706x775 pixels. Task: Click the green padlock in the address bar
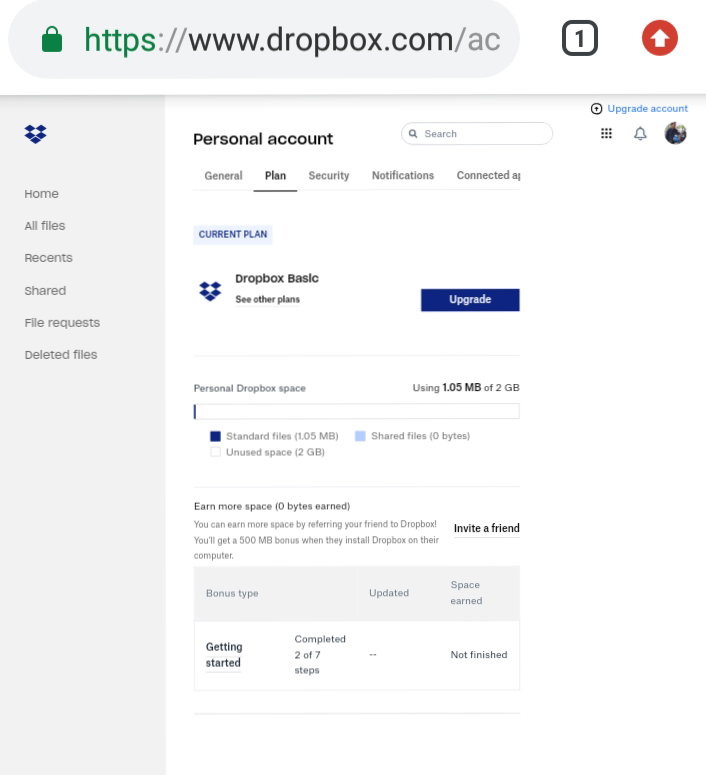52,40
